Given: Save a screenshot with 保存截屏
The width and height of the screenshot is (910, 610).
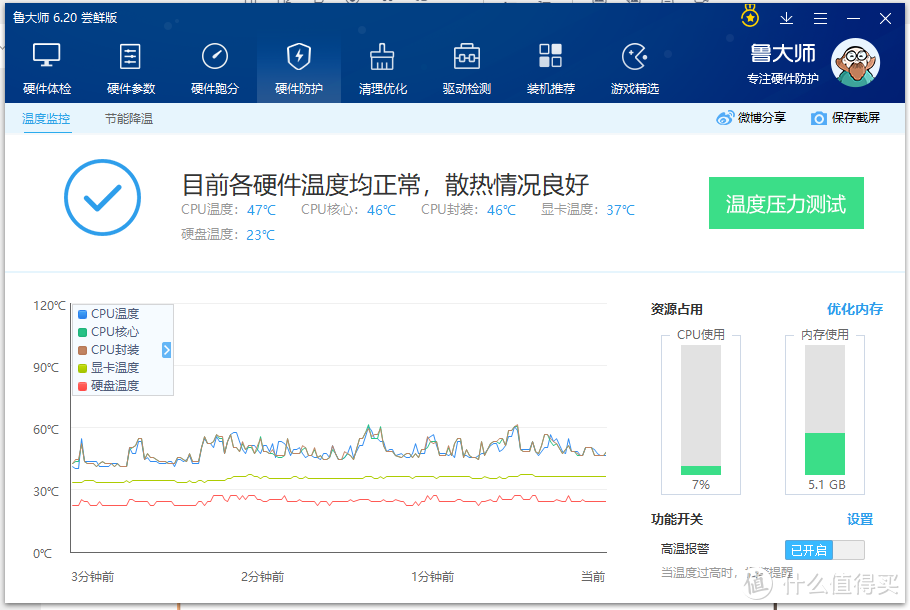Looking at the screenshot, I should [845, 118].
